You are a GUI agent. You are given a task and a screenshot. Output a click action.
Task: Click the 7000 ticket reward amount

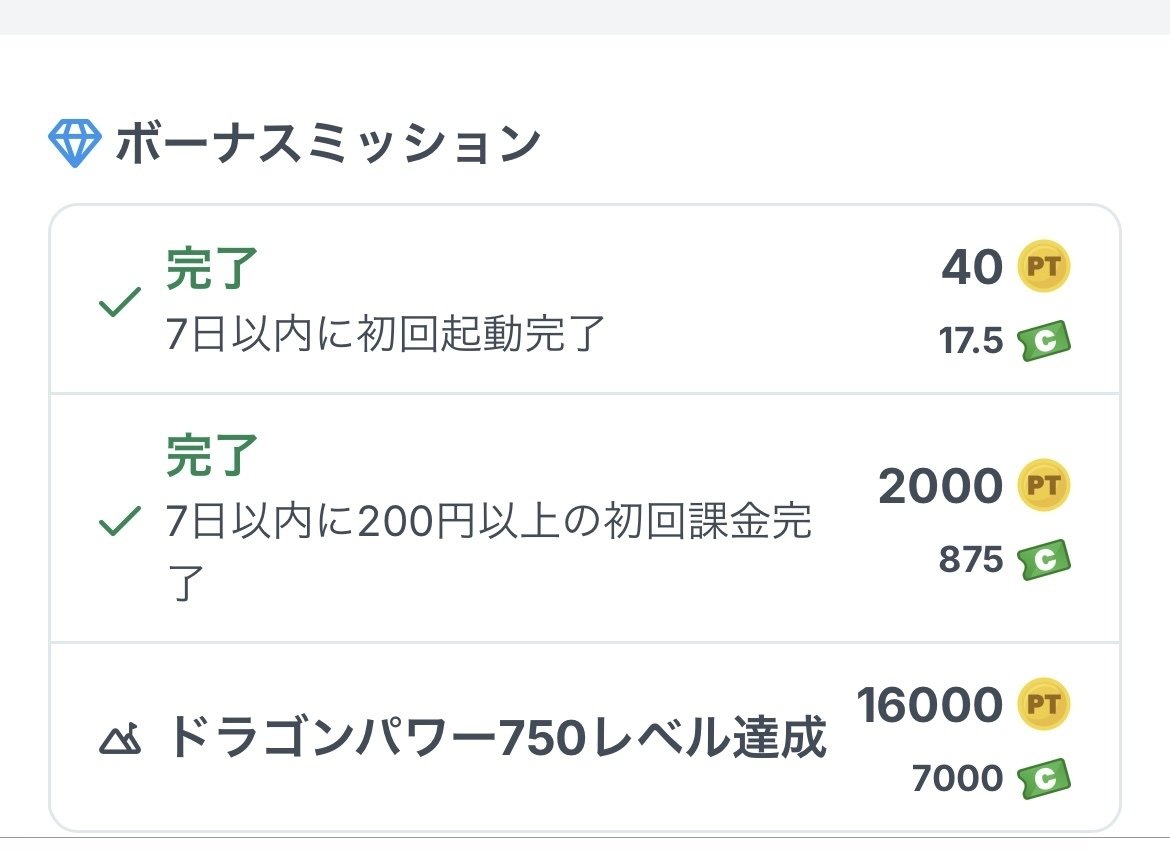pos(957,778)
